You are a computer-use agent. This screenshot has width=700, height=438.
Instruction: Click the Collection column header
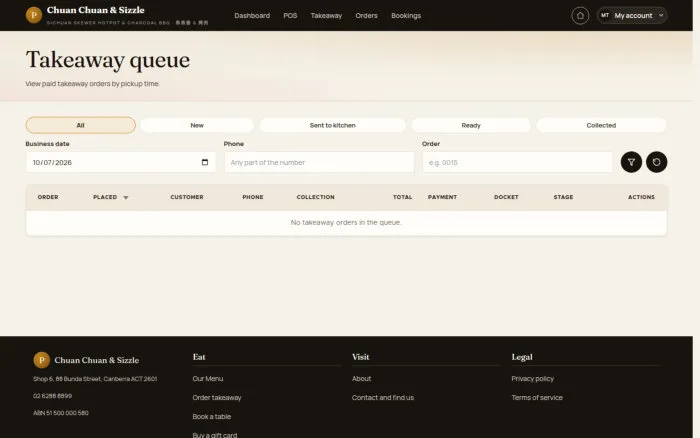[315, 197]
